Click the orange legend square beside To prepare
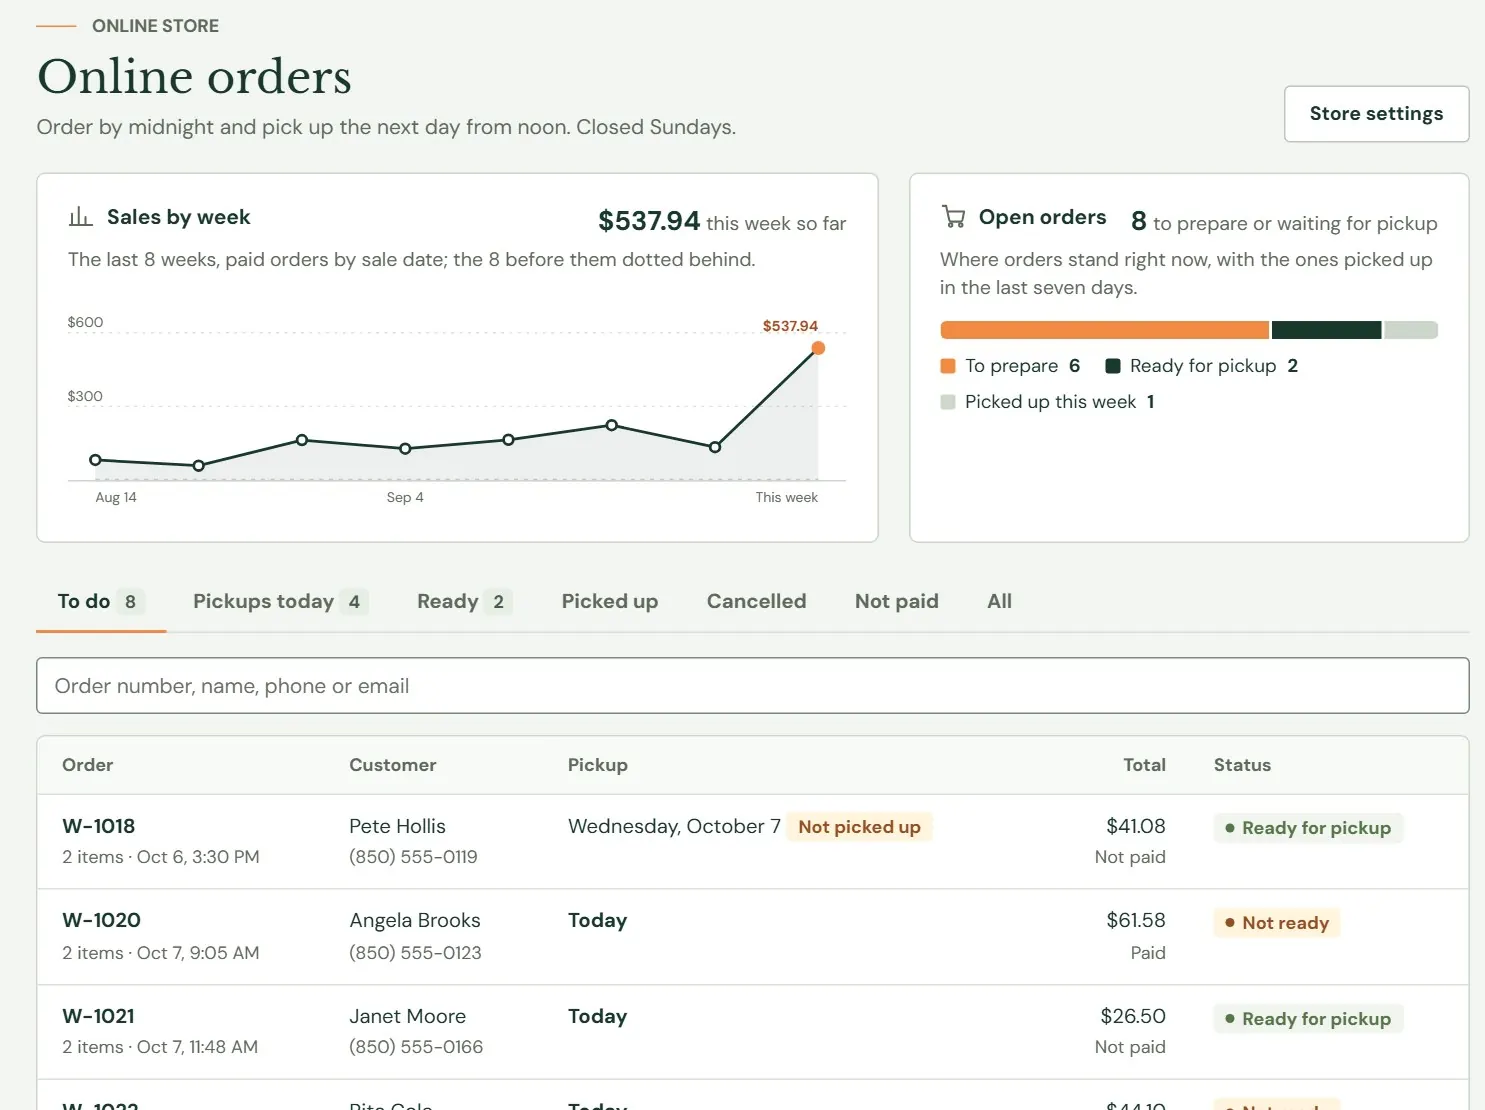 (948, 366)
